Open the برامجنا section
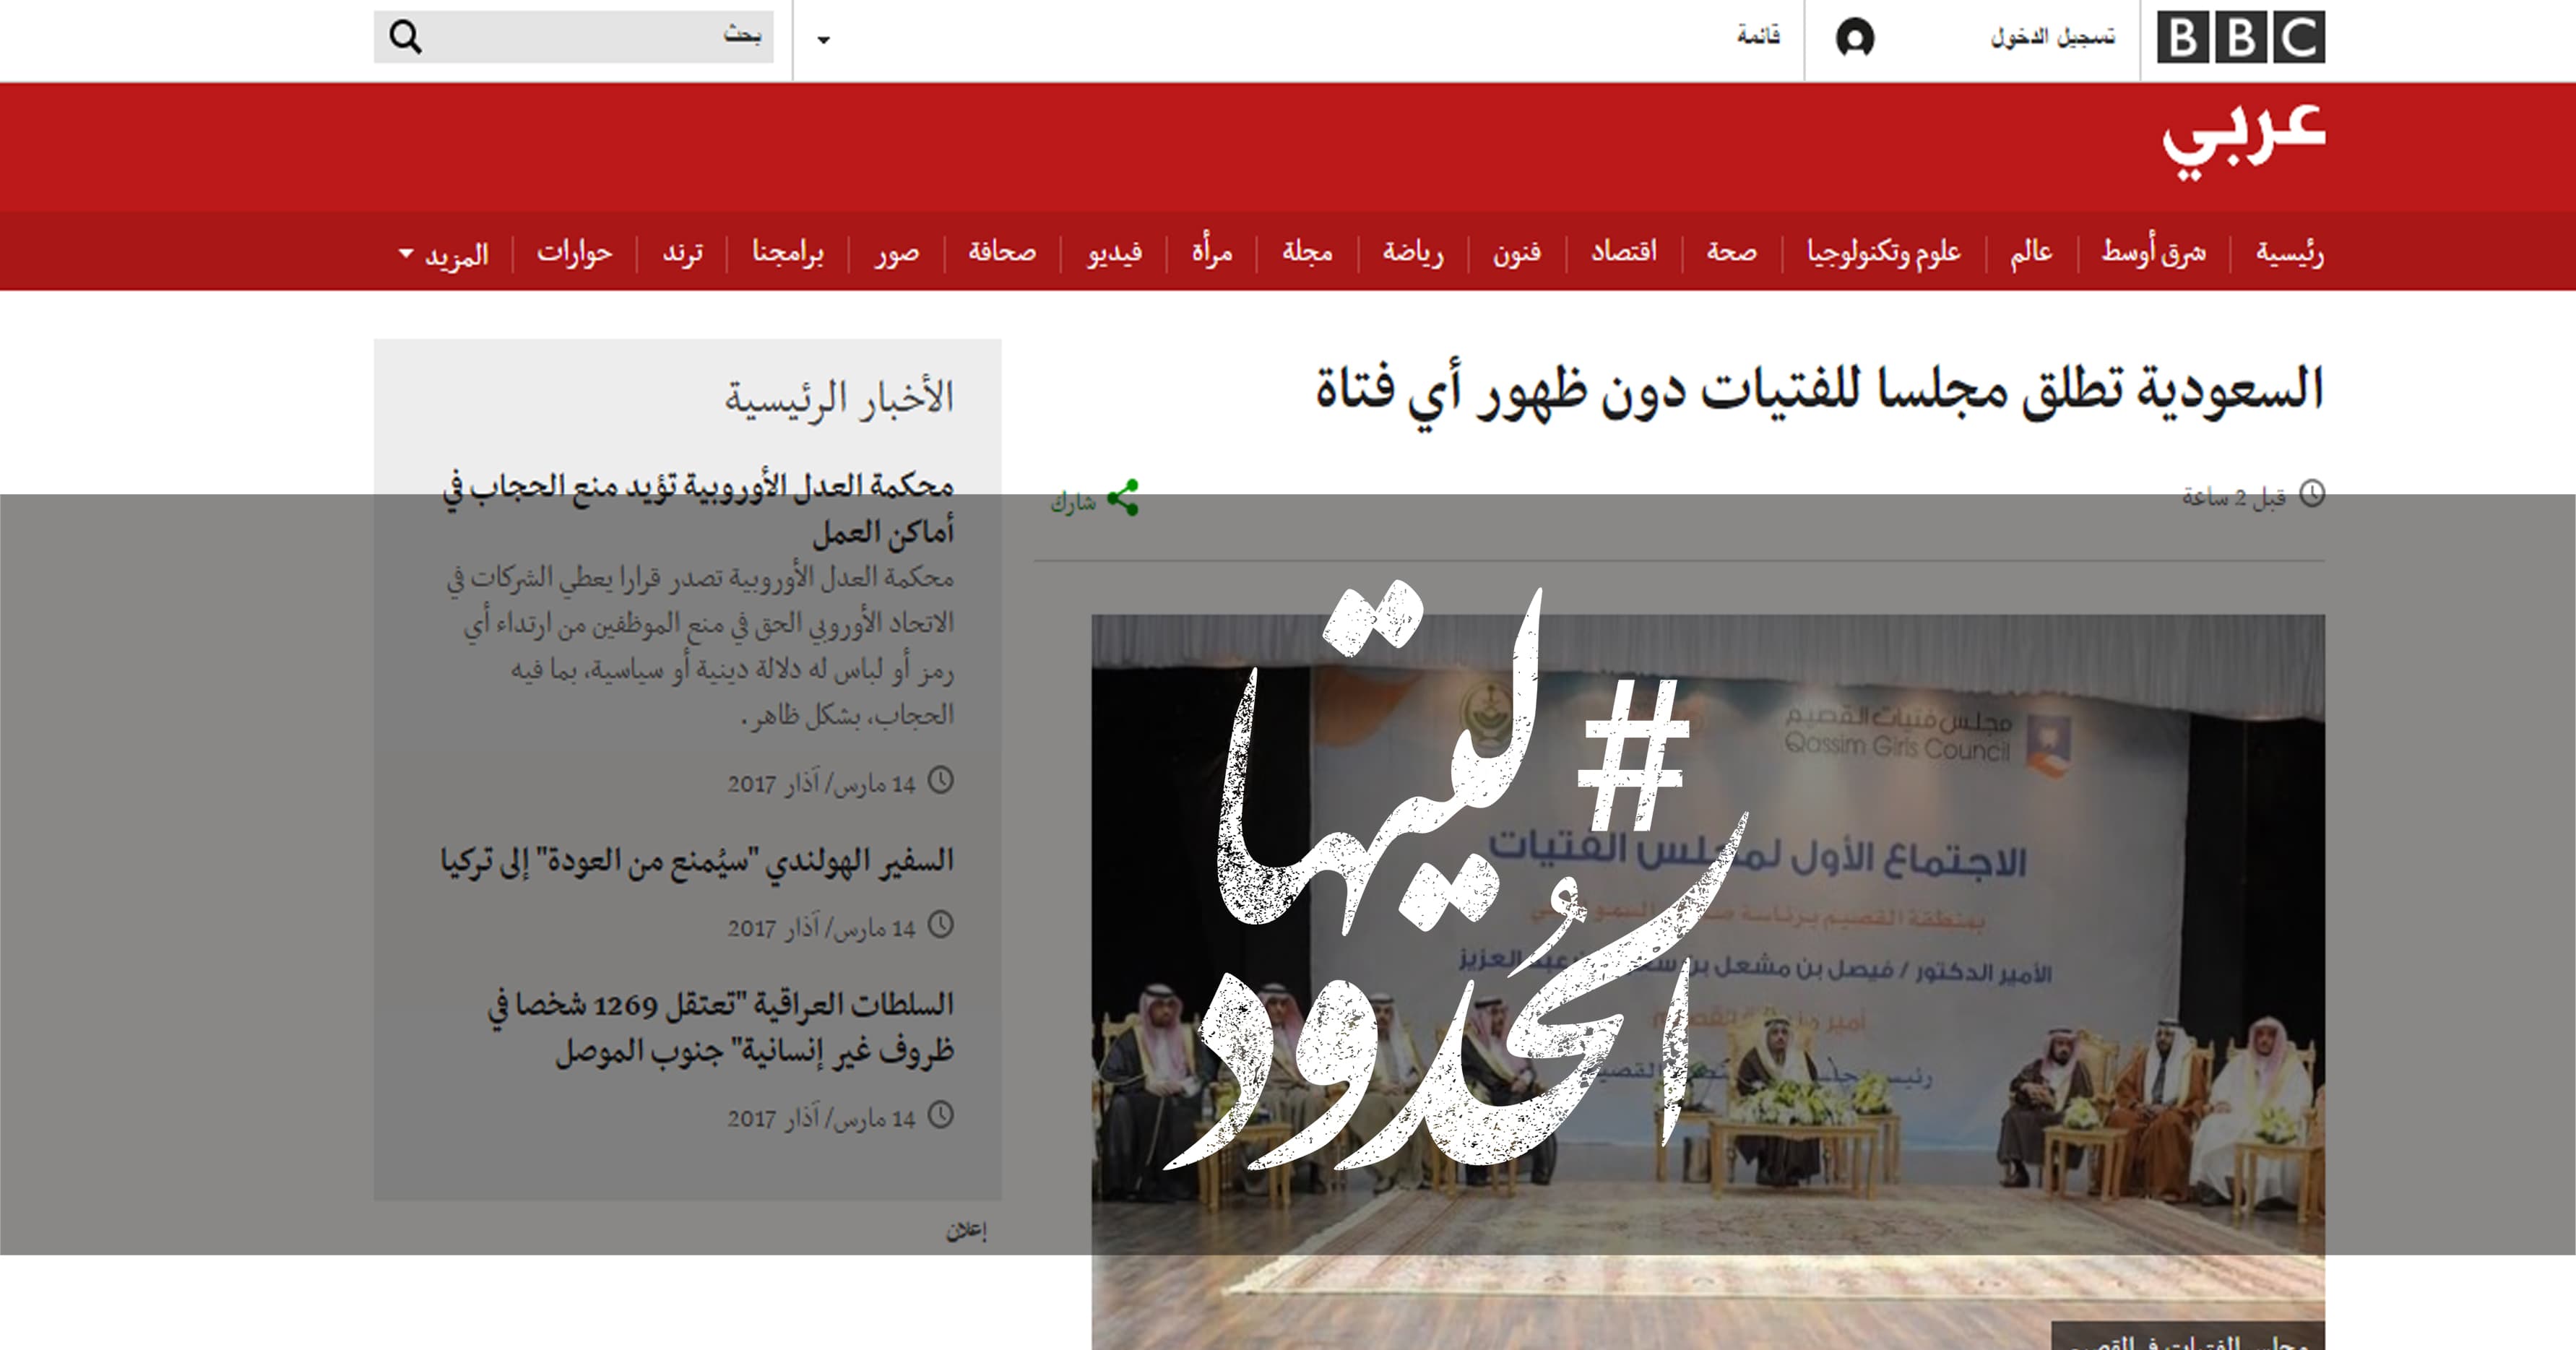The height and width of the screenshot is (1350, 2576). pyautogui.click(x=787, y=252)
